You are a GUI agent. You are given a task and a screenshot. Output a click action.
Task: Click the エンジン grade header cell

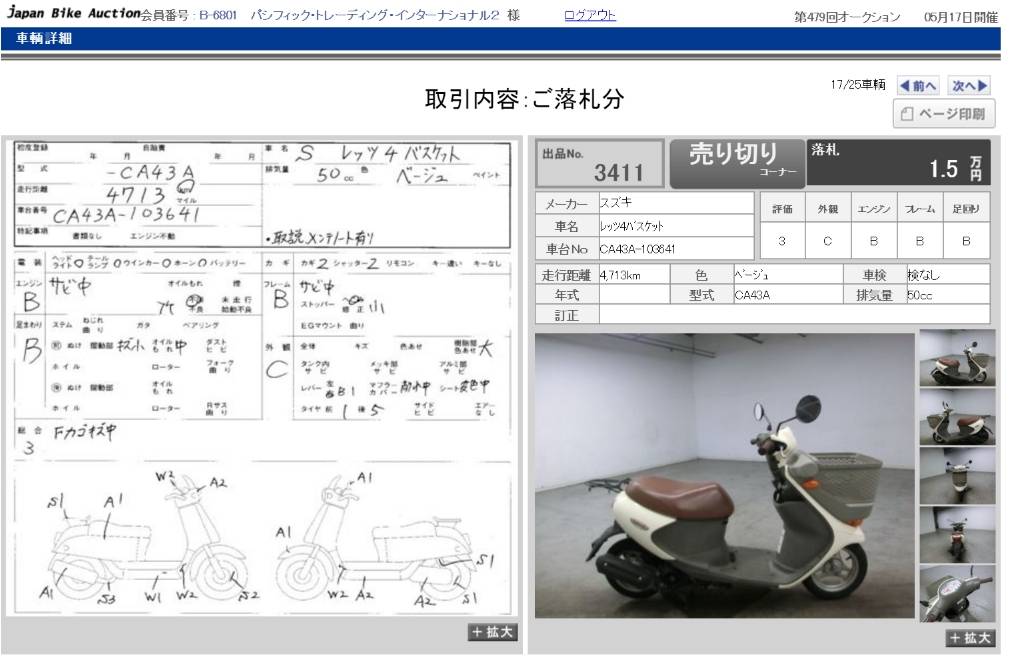(x=873, y=209)
